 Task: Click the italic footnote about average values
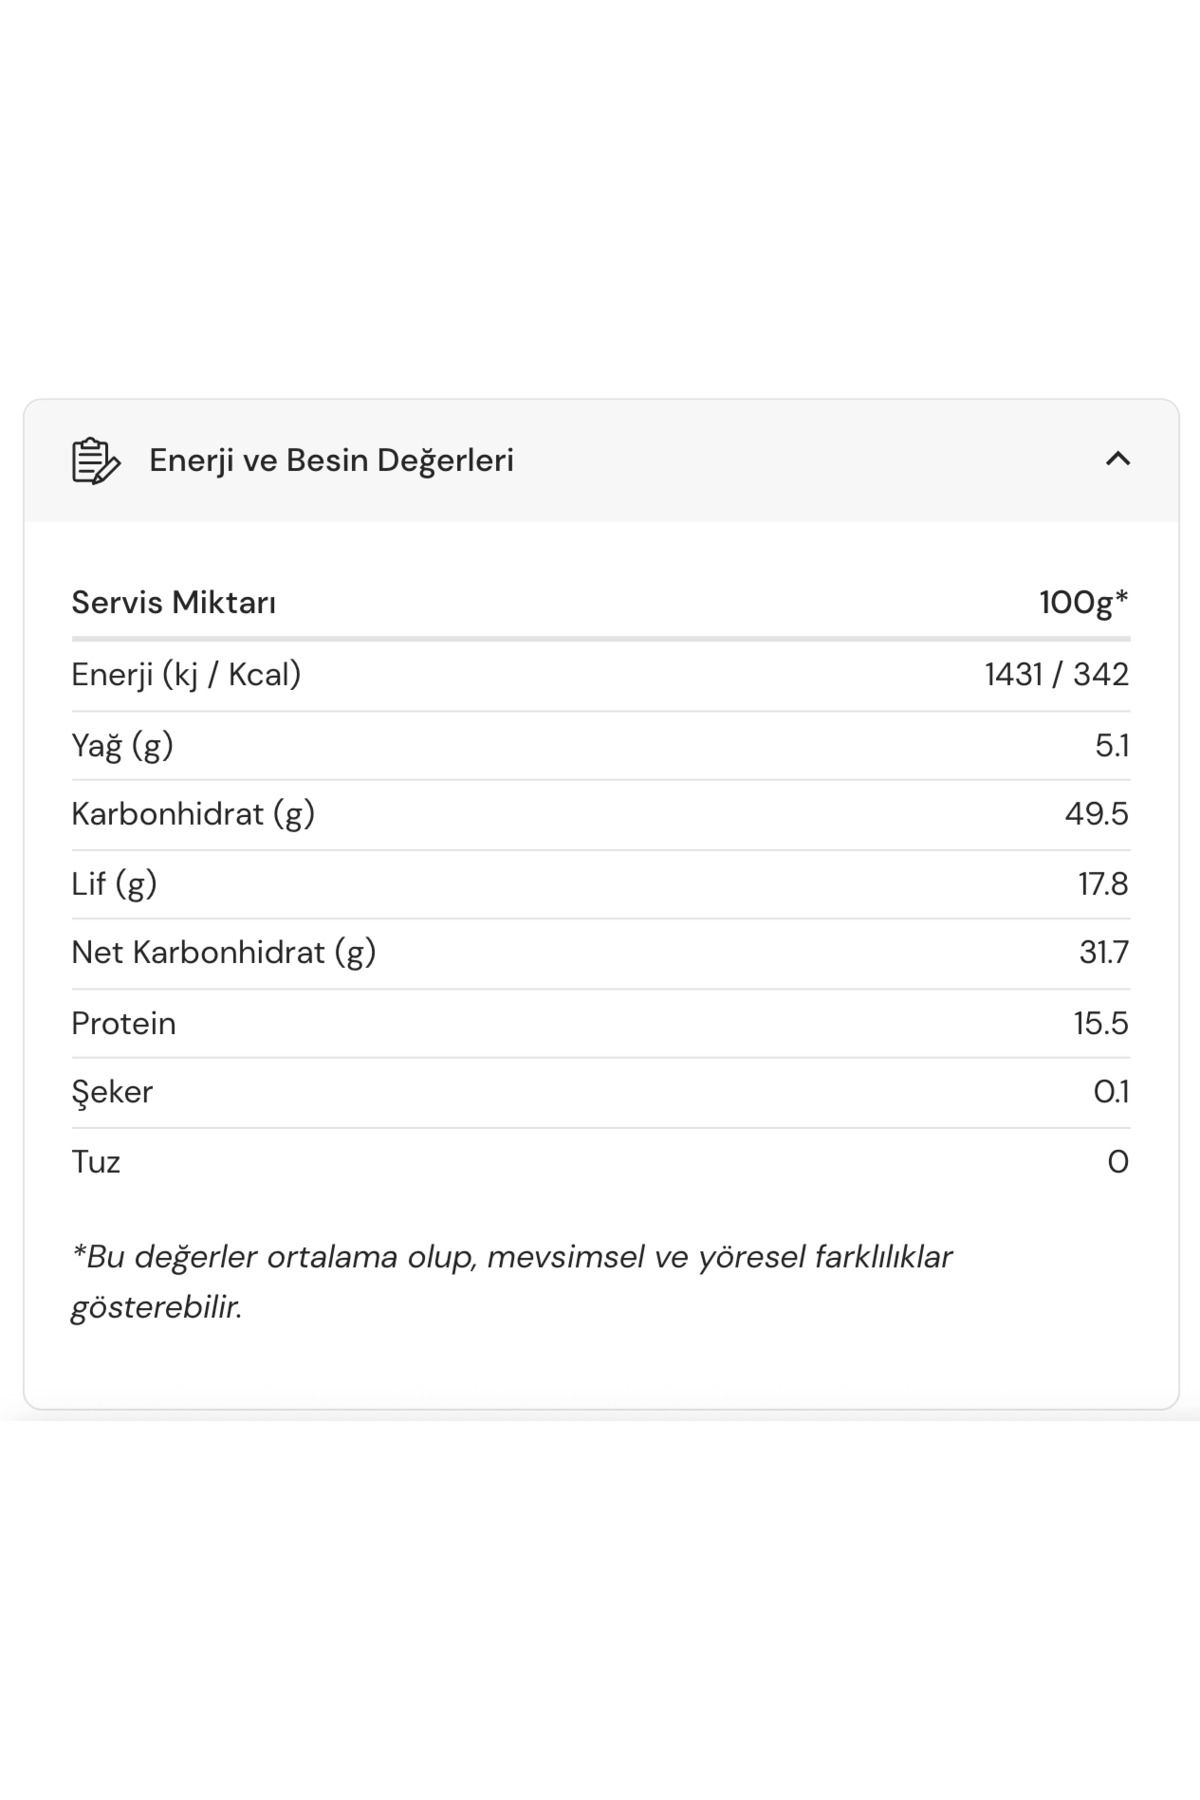coord(511,1282)
